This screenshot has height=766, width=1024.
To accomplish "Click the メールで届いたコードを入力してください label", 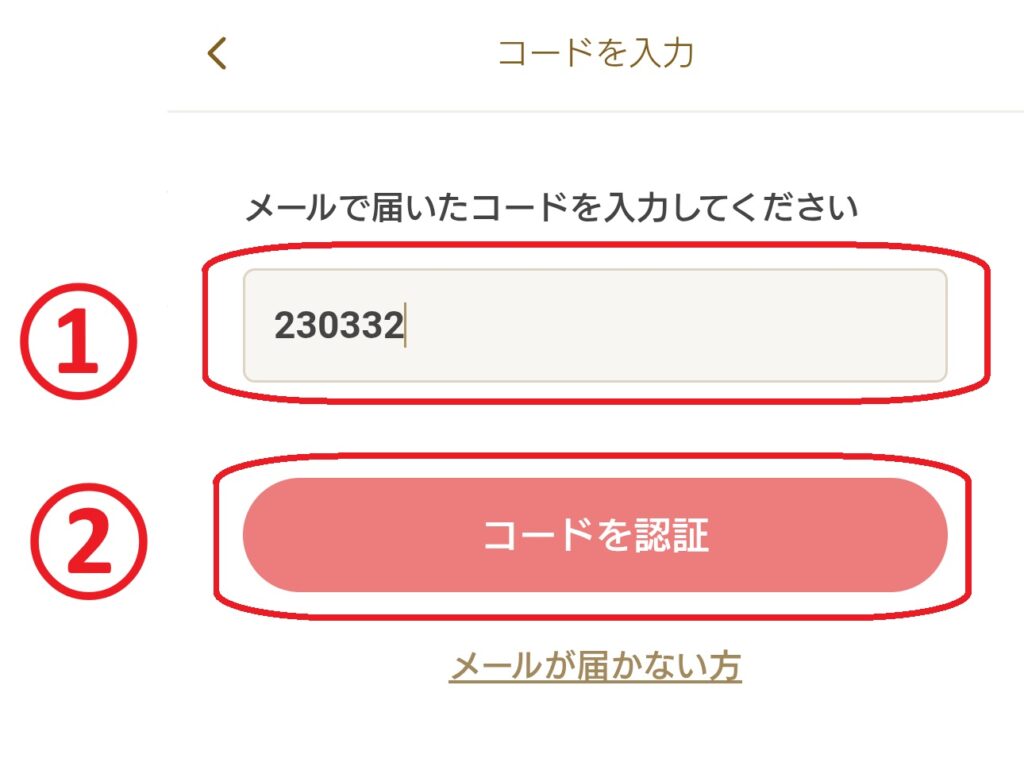I will [x=551, y=209].
